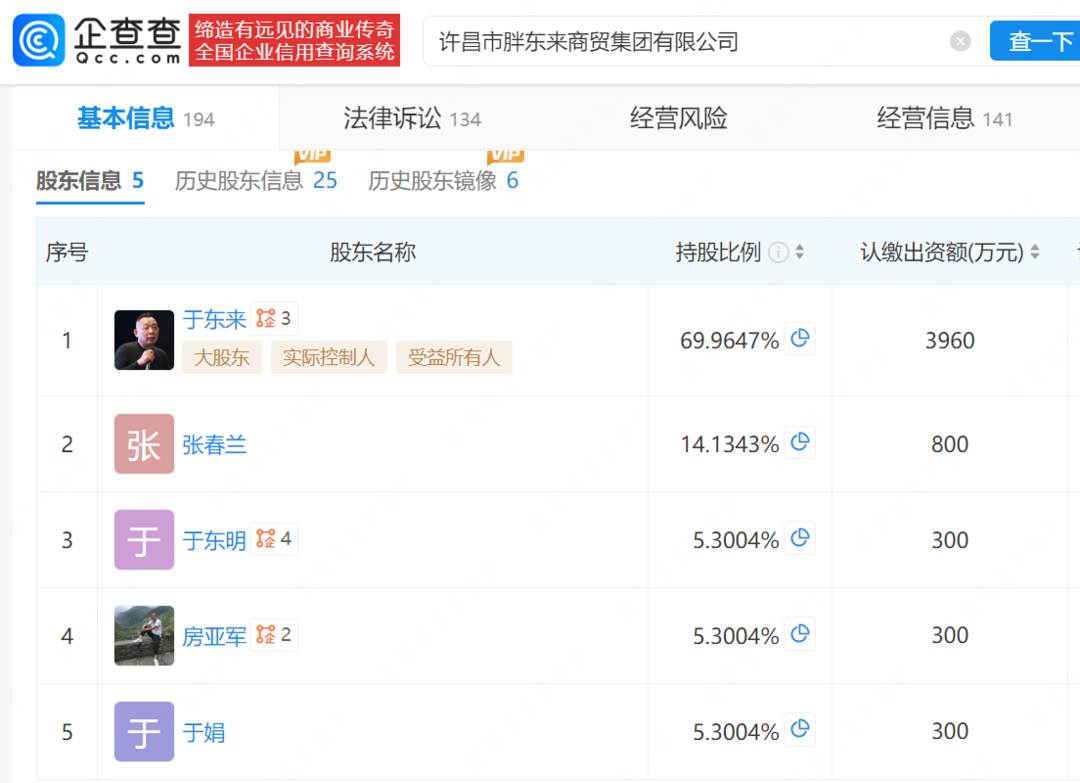The width and height of the screenshot is (1080, 783).
Task: Select the 历史股东信息 sub-tab
Action: tap(256, 181)
